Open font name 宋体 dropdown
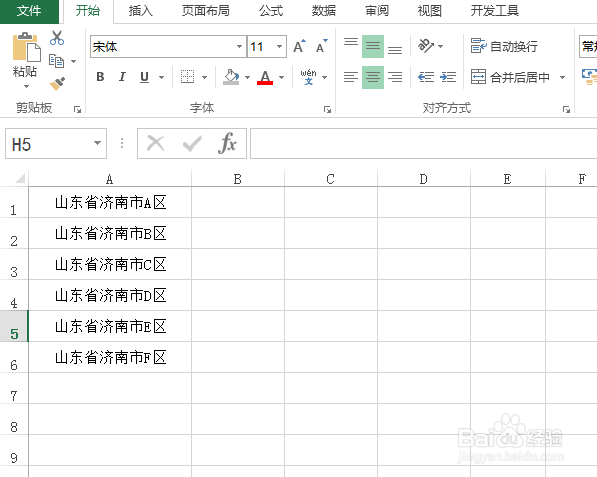Screen dimensions: 597x477 tap(239, 46)
